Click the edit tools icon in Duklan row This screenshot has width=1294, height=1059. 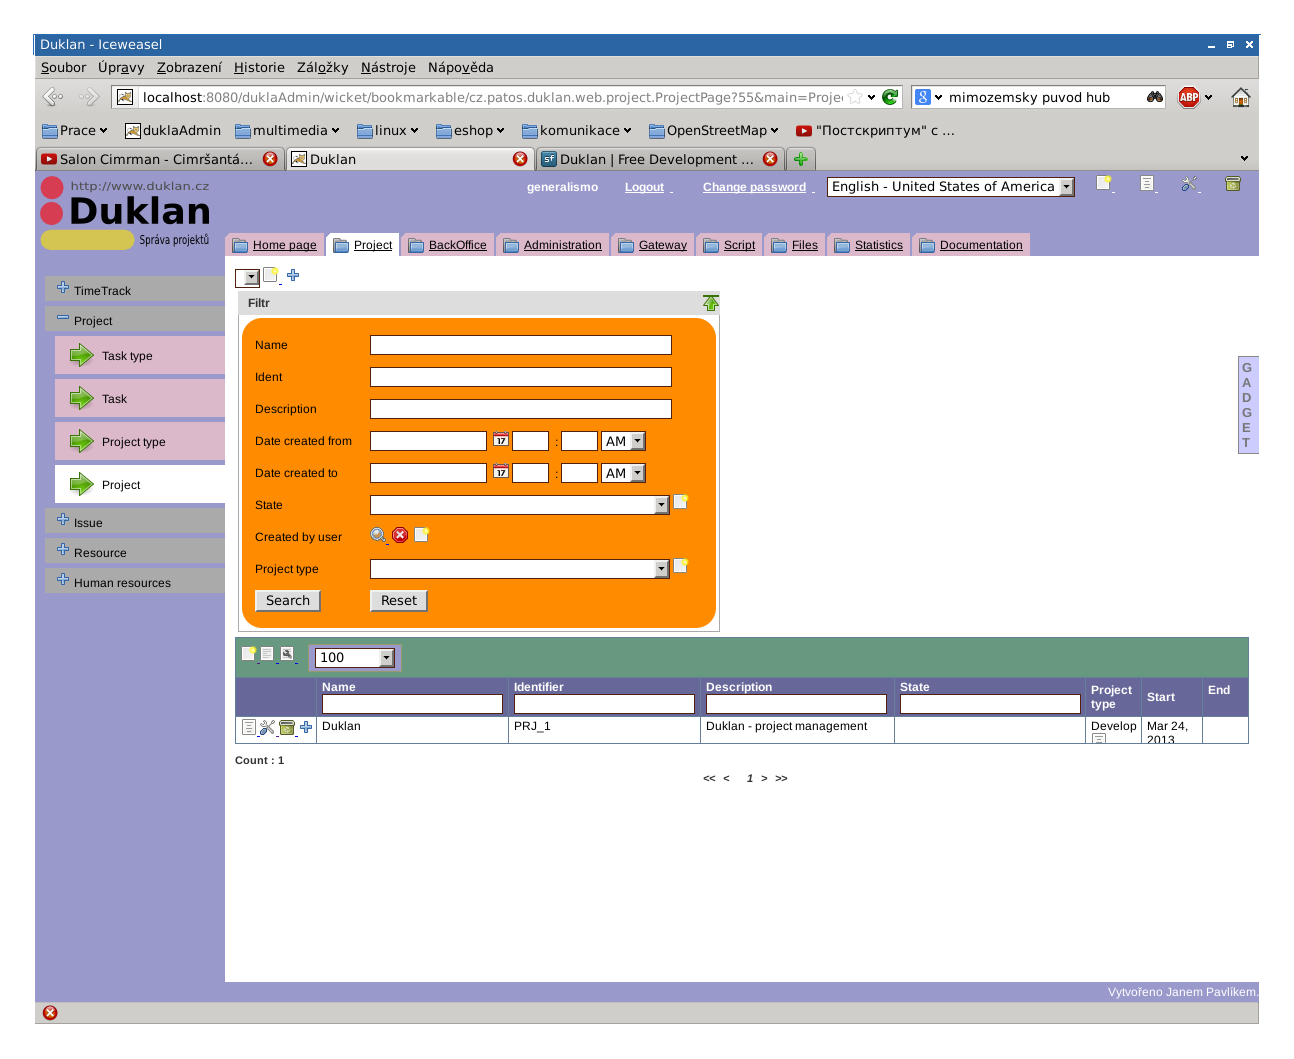pos(266,727)
